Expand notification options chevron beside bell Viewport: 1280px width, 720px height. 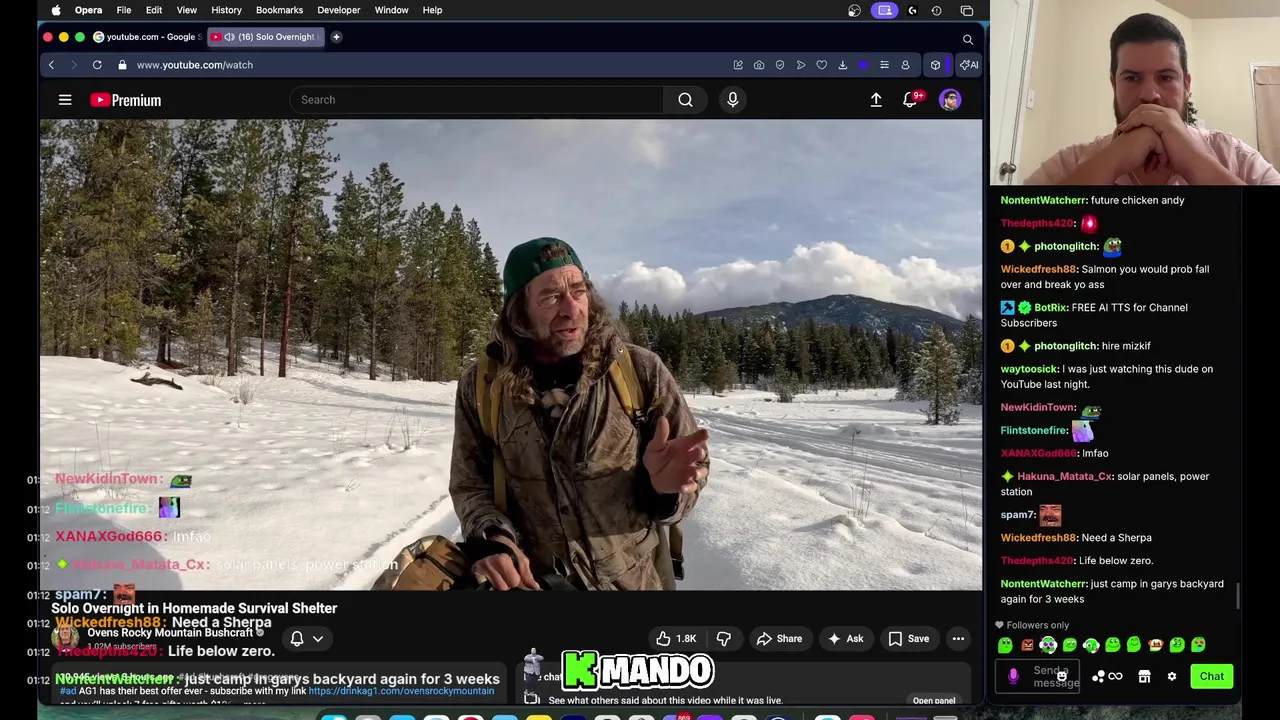point(318,639)
